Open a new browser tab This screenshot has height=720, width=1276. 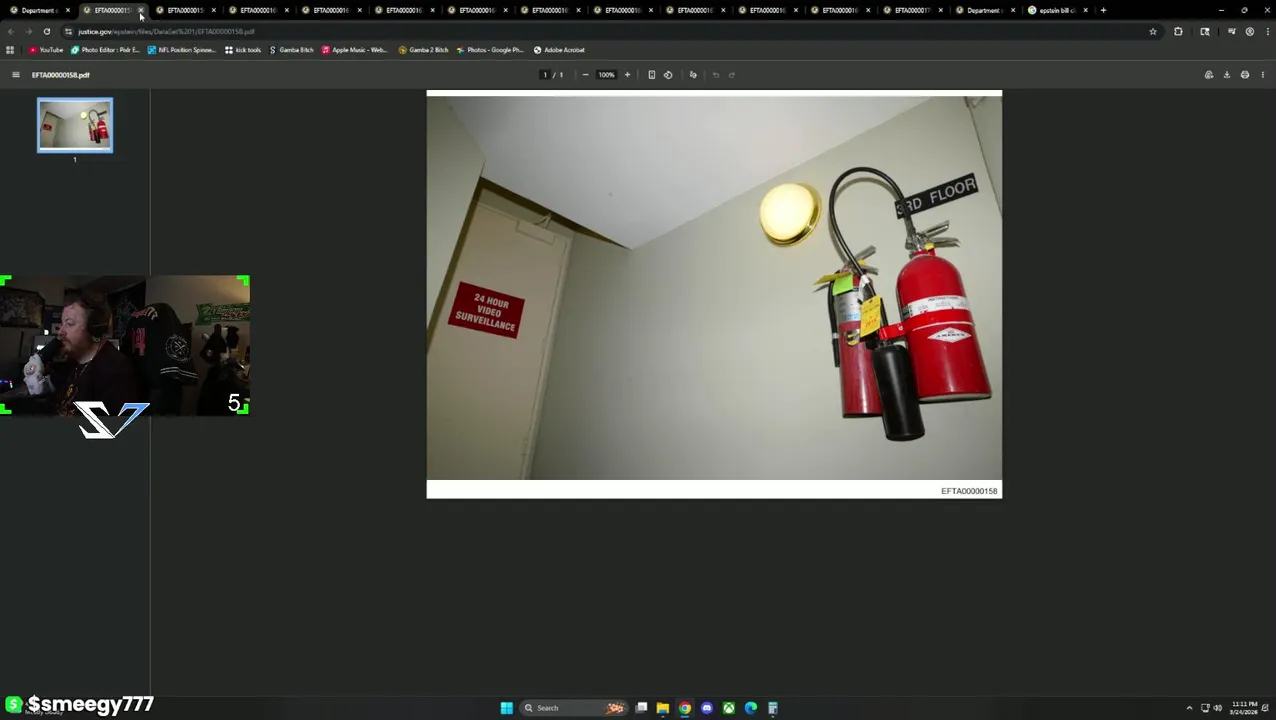[x=1103, y=10]
